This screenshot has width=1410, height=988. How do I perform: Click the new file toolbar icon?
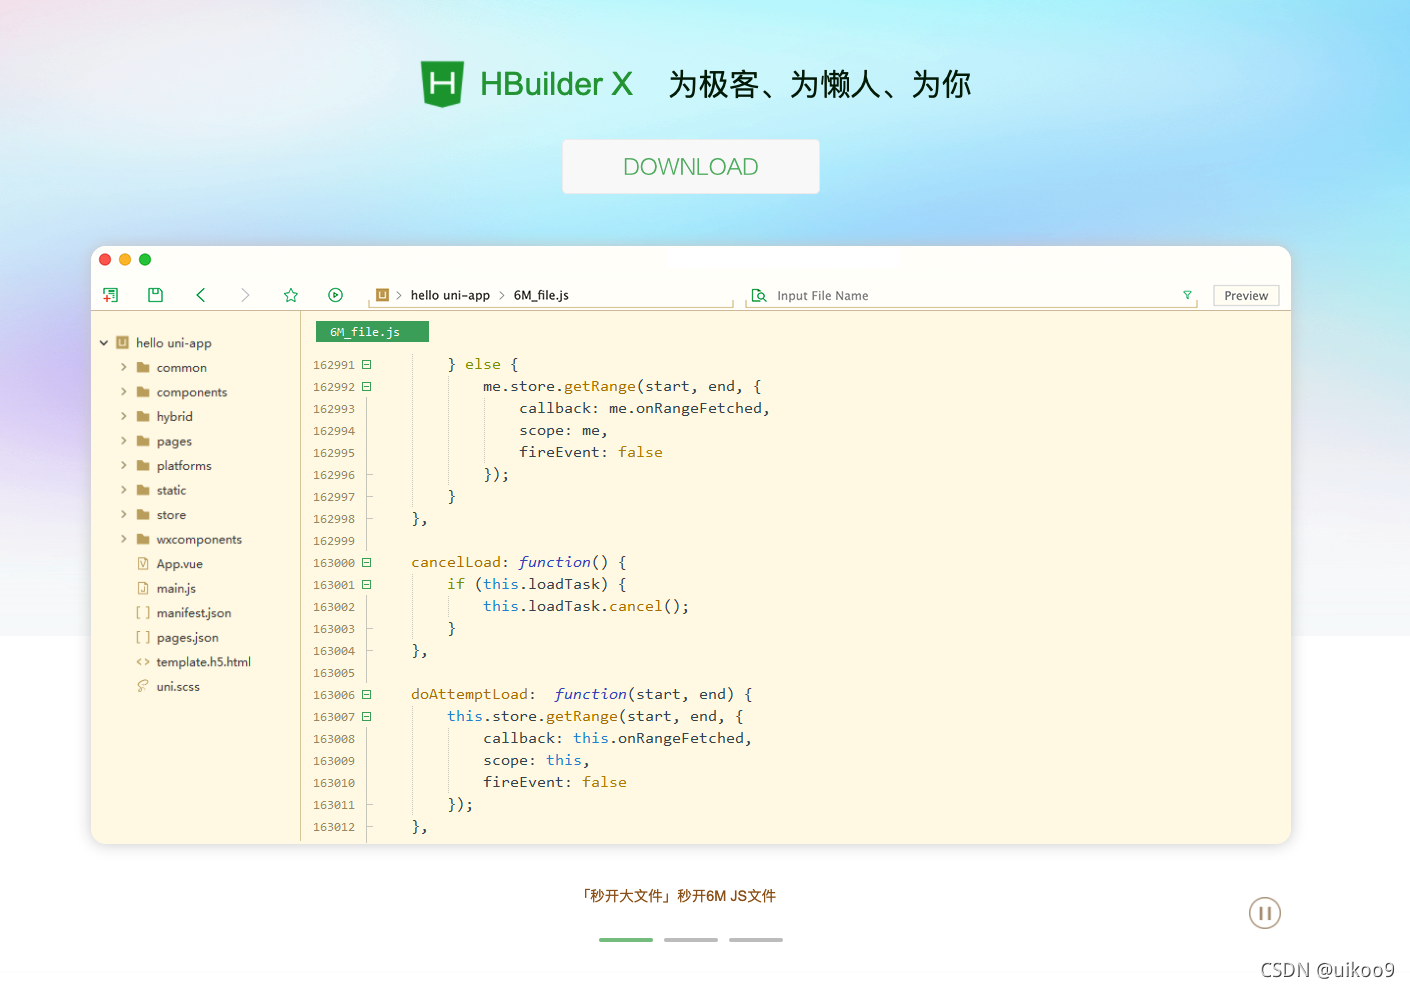click(111, 295)
